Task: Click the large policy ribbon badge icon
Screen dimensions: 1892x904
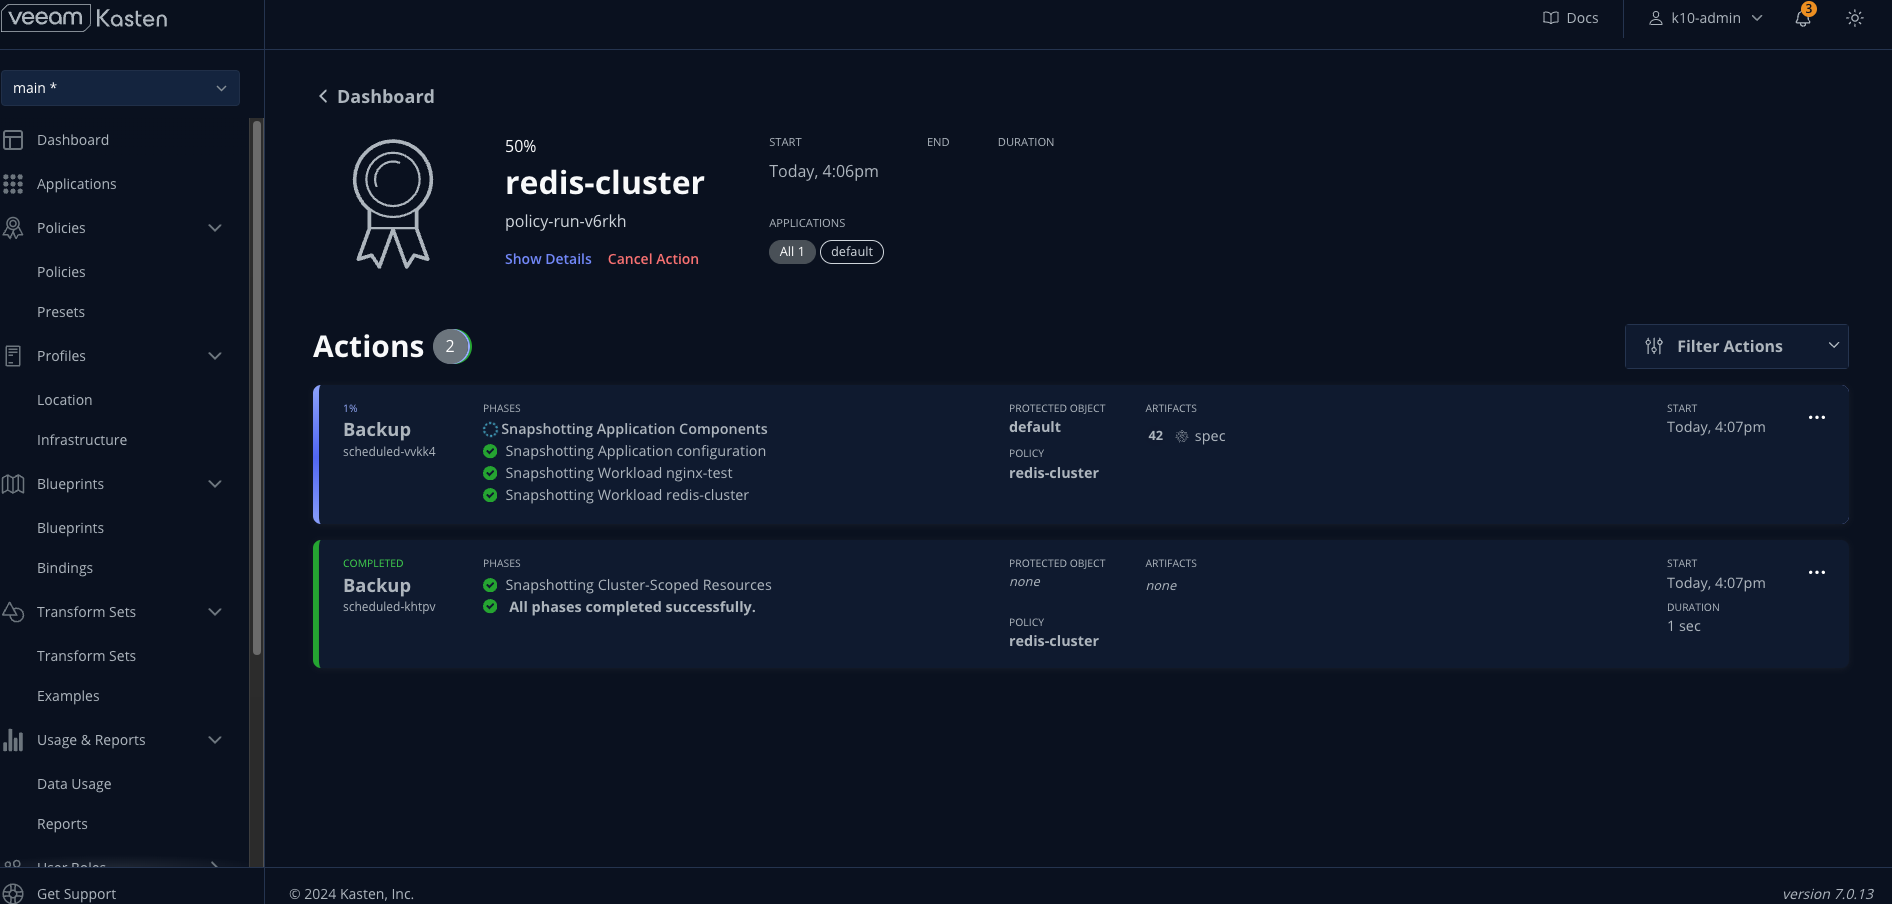Action: 393,204
